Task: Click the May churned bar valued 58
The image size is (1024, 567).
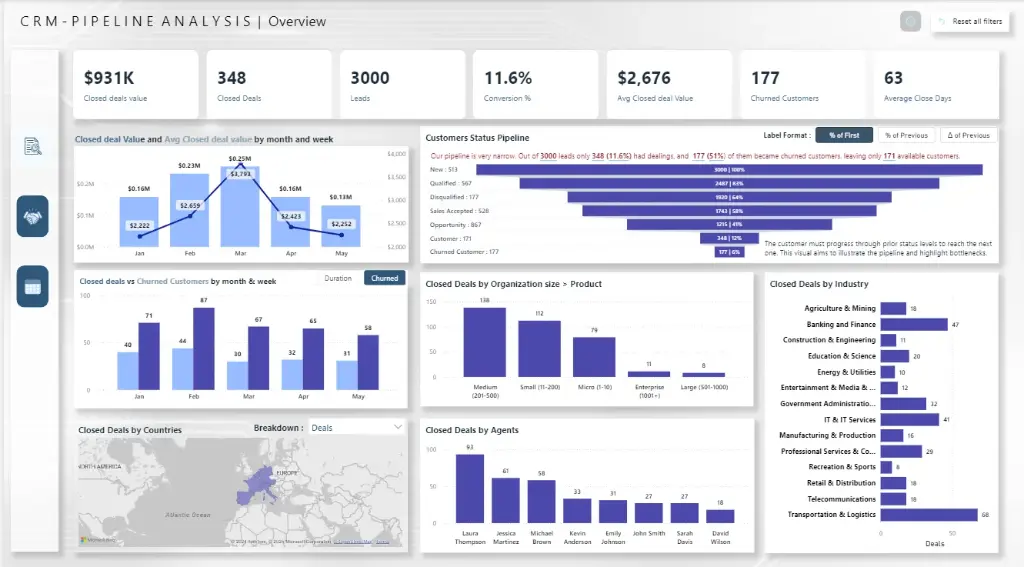Action: [368, 363]
